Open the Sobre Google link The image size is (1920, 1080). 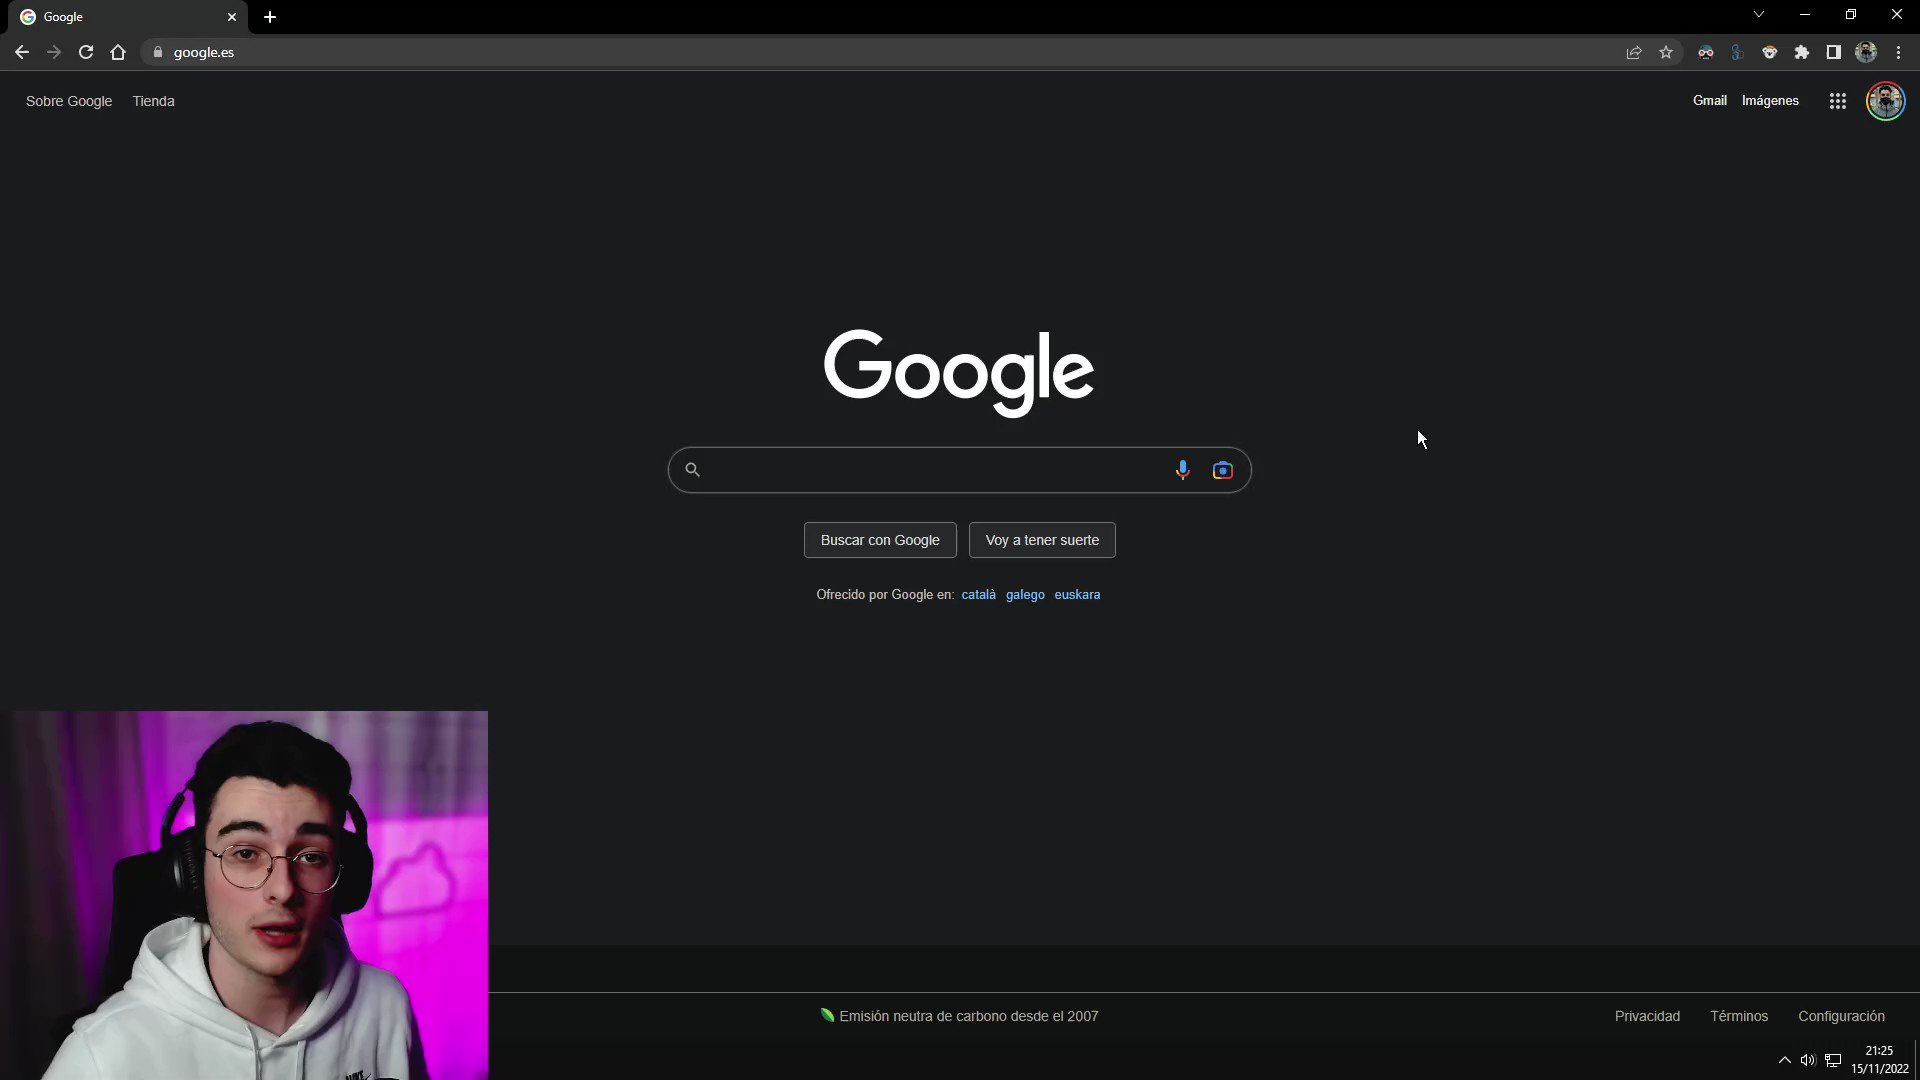[69, 101]
